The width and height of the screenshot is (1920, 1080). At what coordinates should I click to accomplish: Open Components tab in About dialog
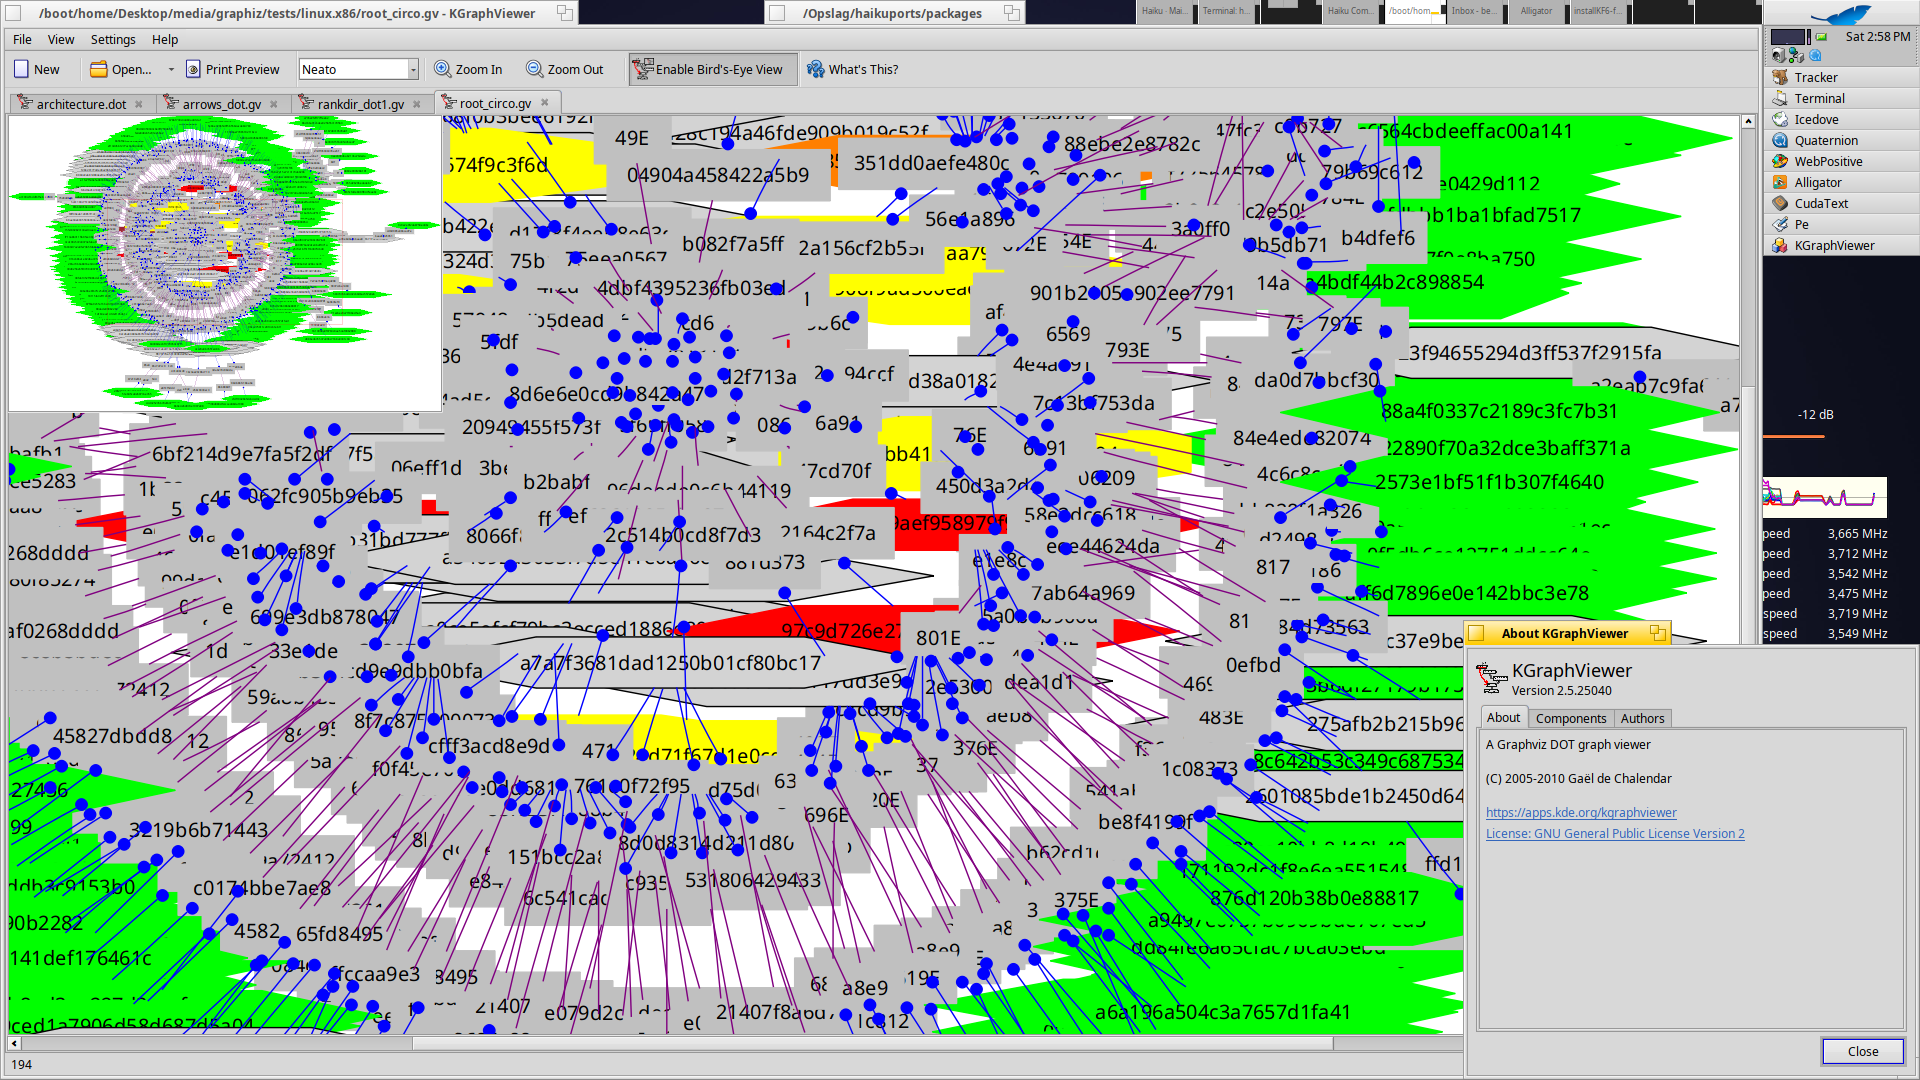(x=1570, y=718)
